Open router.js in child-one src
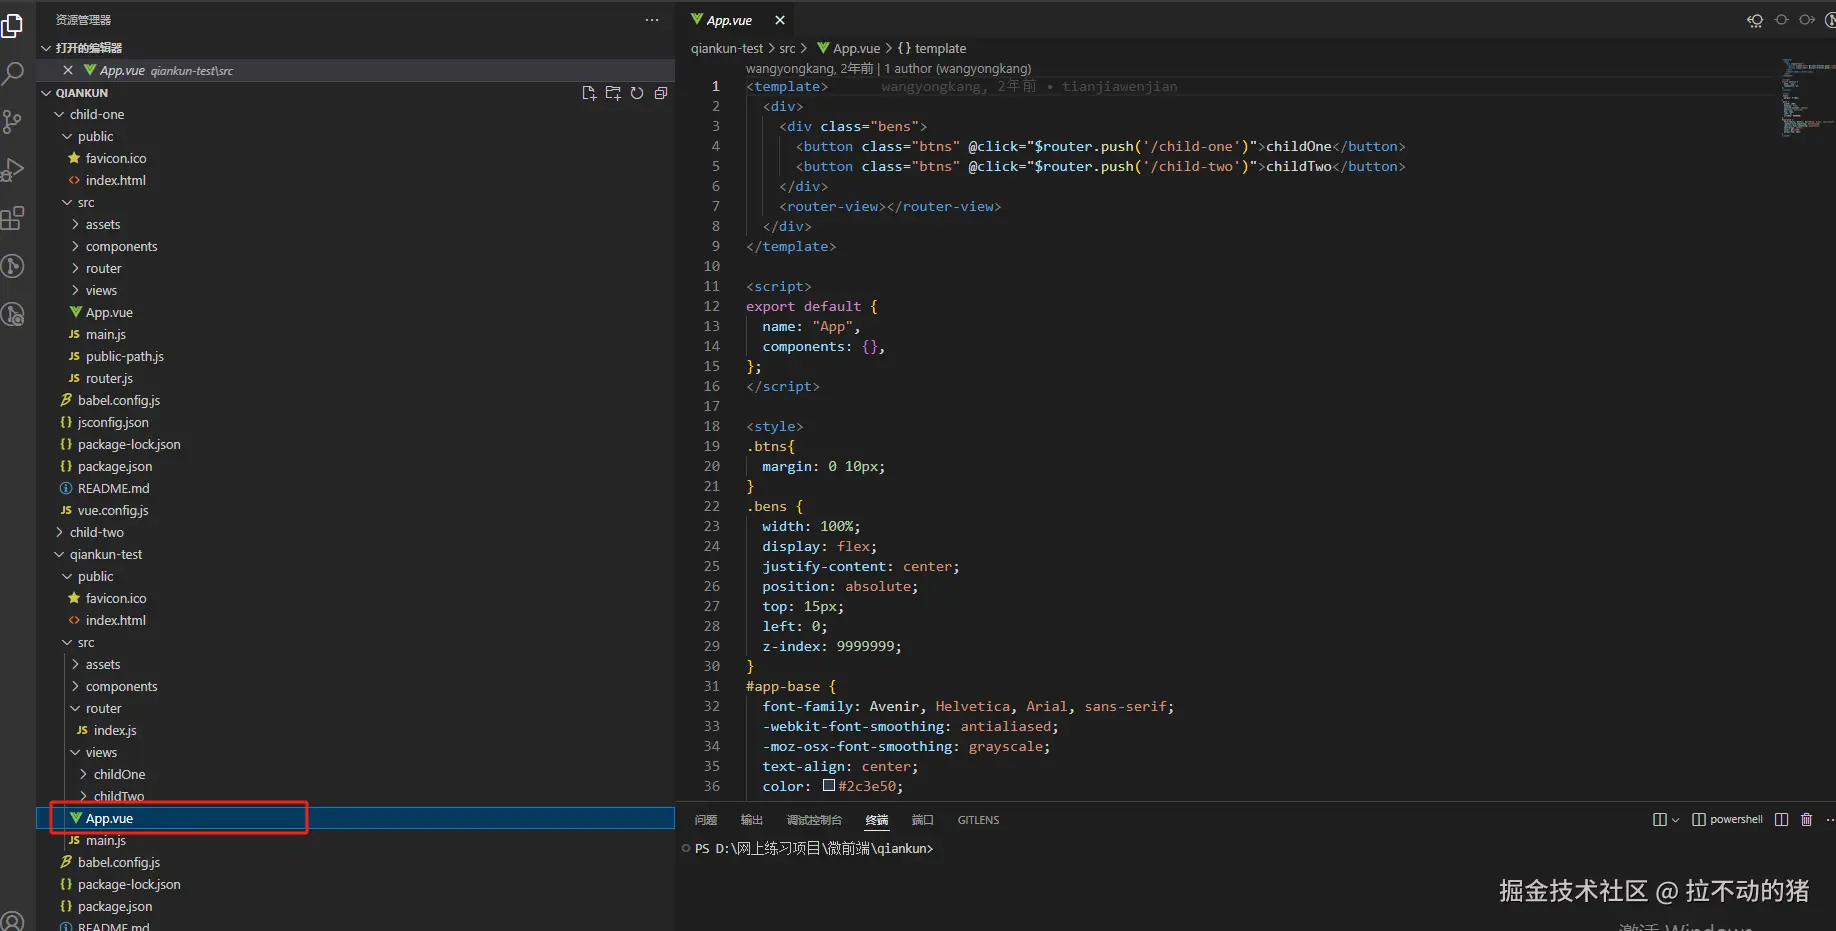 pos(109,378)
